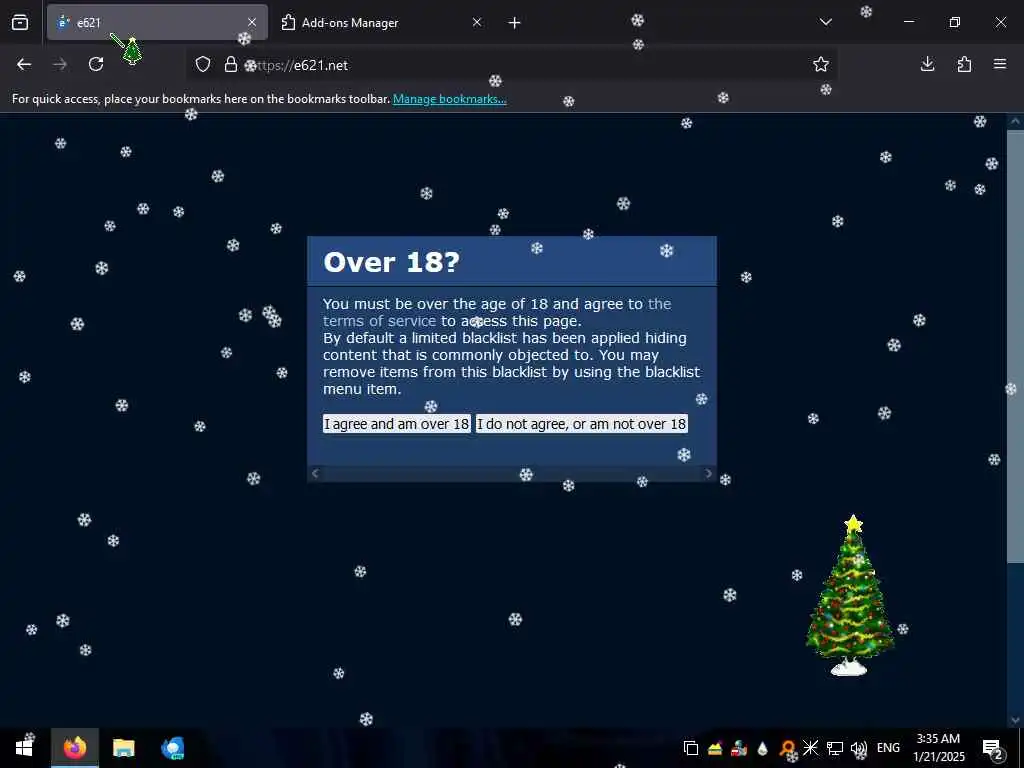Restore down the Firefox window
Viewport: 1024px width, 768px height.
click(x=955, y=22)
